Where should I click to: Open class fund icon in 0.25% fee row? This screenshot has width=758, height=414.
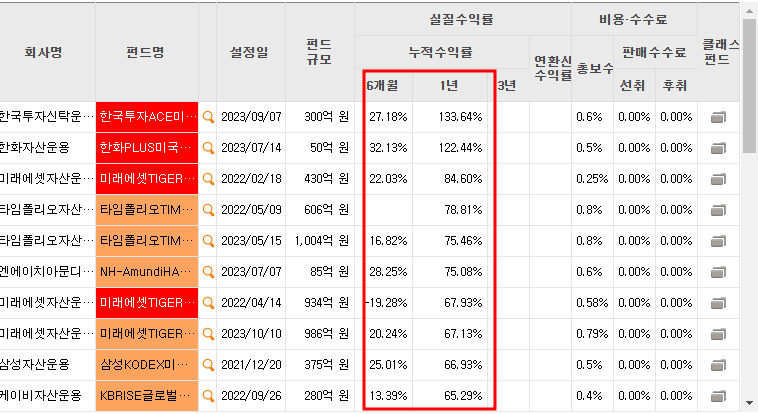[718, 179]
